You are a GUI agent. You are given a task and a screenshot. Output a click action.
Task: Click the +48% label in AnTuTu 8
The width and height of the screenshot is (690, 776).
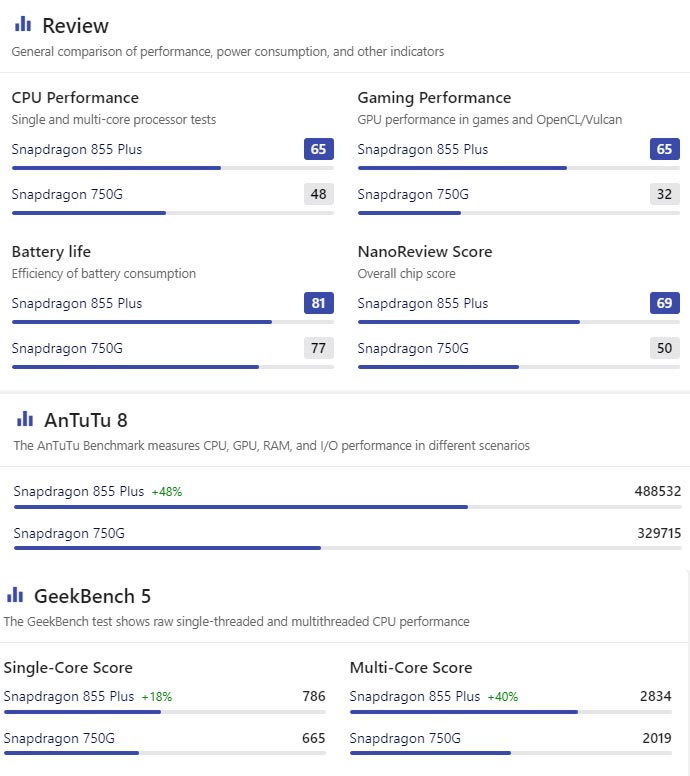(x=167, y=492)
